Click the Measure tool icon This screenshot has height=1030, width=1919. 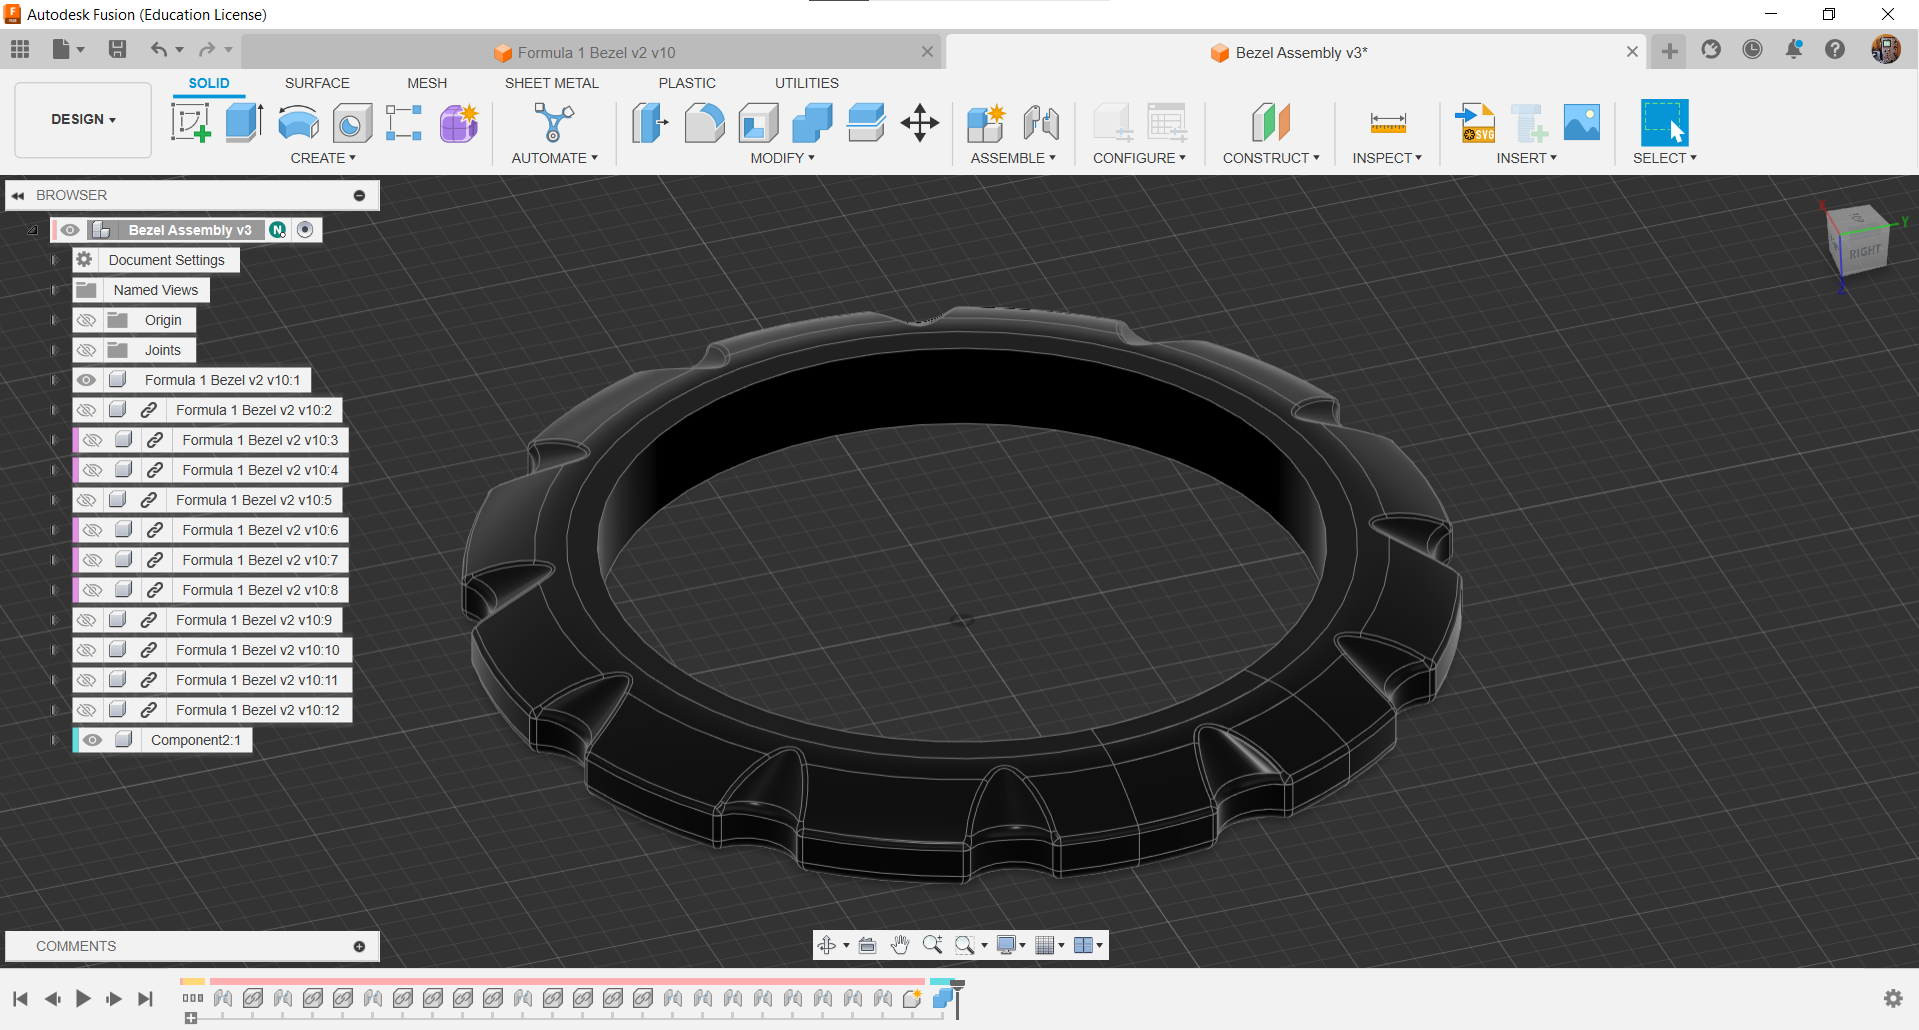click(x=1387, y=123)
